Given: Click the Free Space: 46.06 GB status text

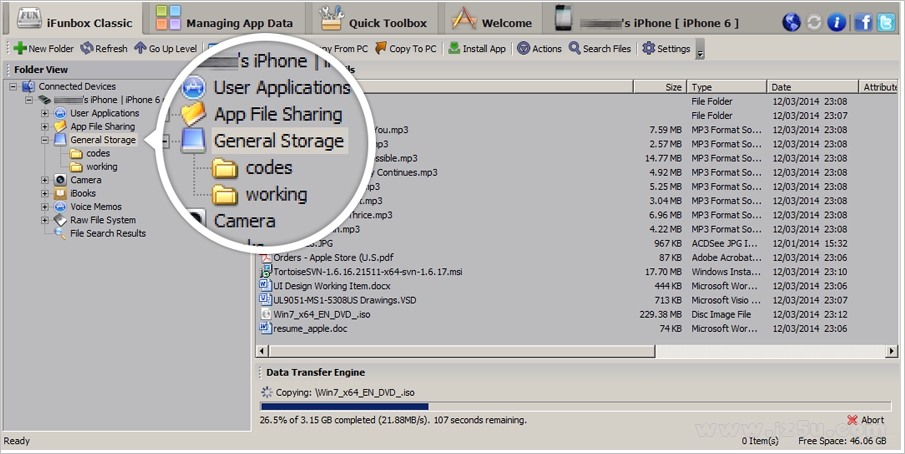Looking at the screenshot, I should (842, 441).
